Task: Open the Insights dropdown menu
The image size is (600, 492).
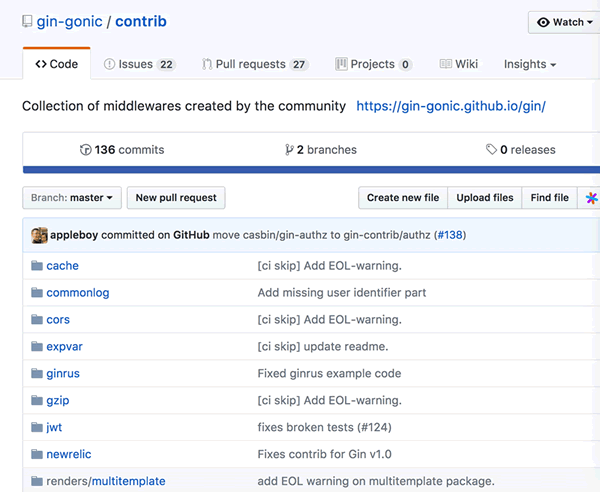Action: click(x=530, y=64)
